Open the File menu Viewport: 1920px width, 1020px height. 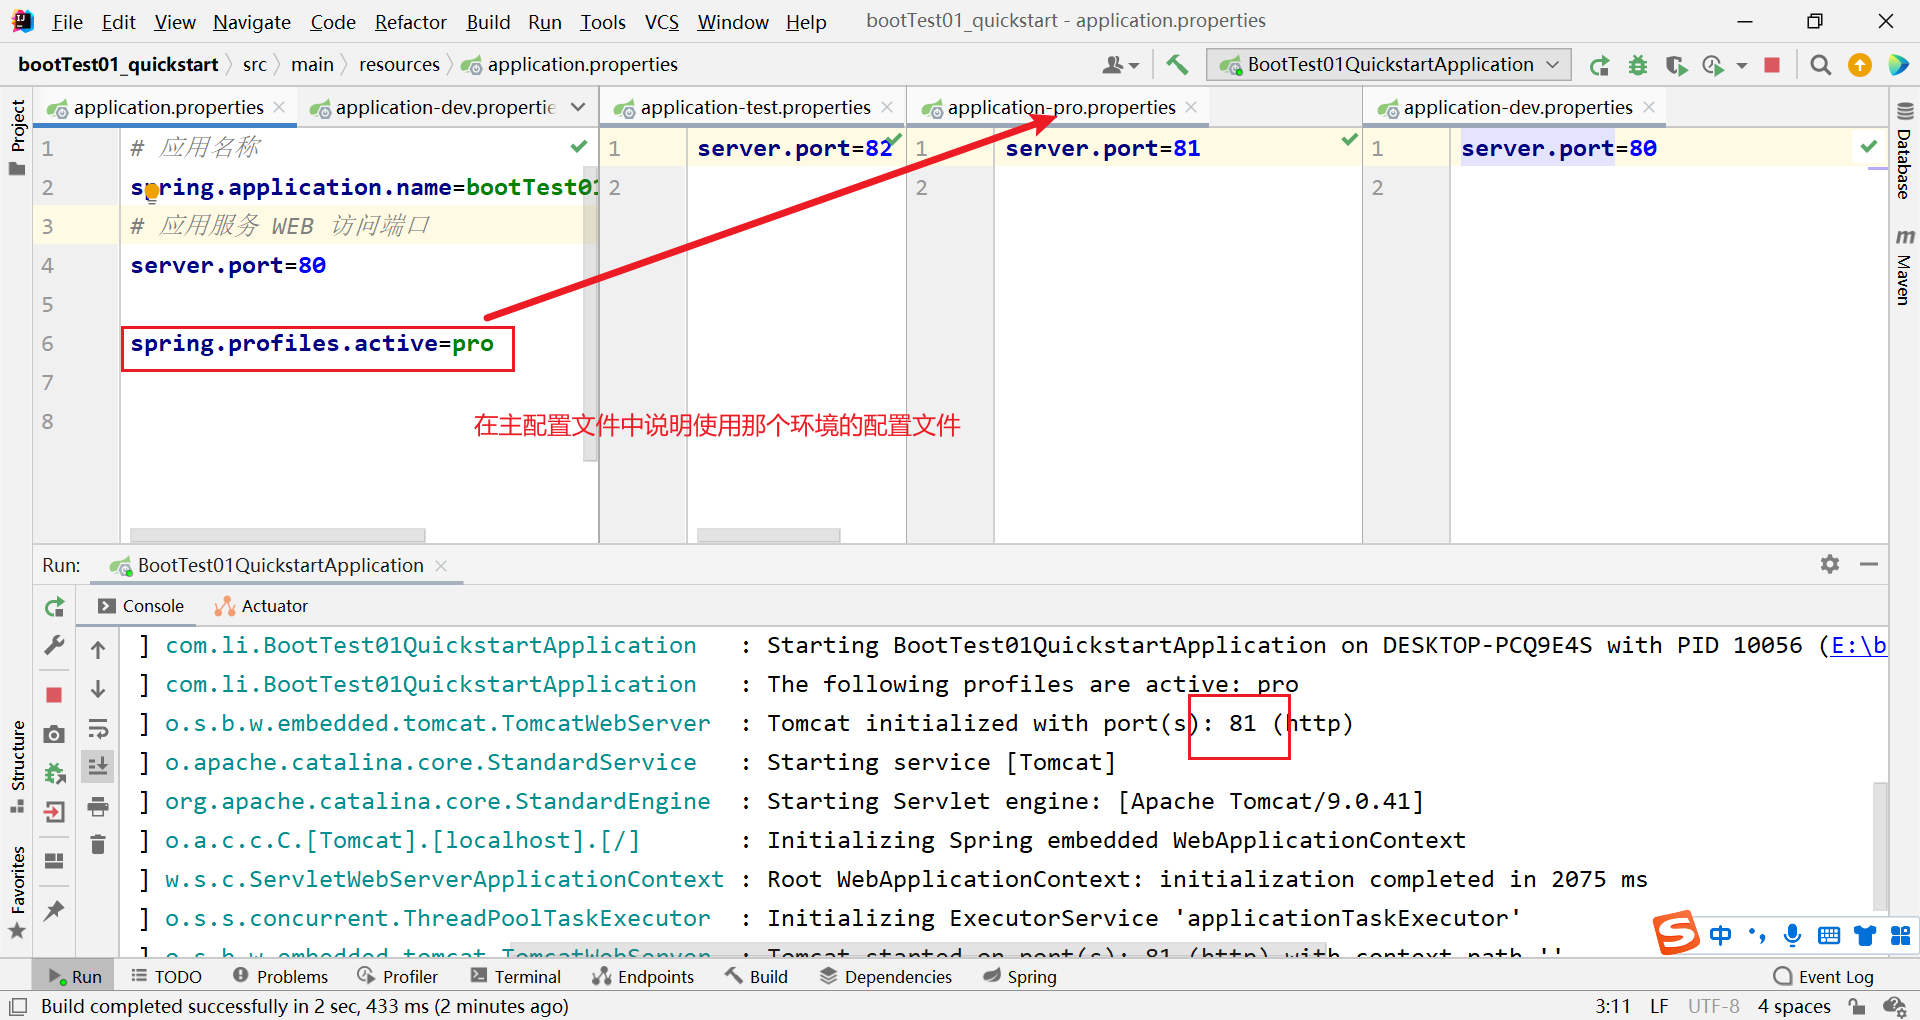[67, 22]
